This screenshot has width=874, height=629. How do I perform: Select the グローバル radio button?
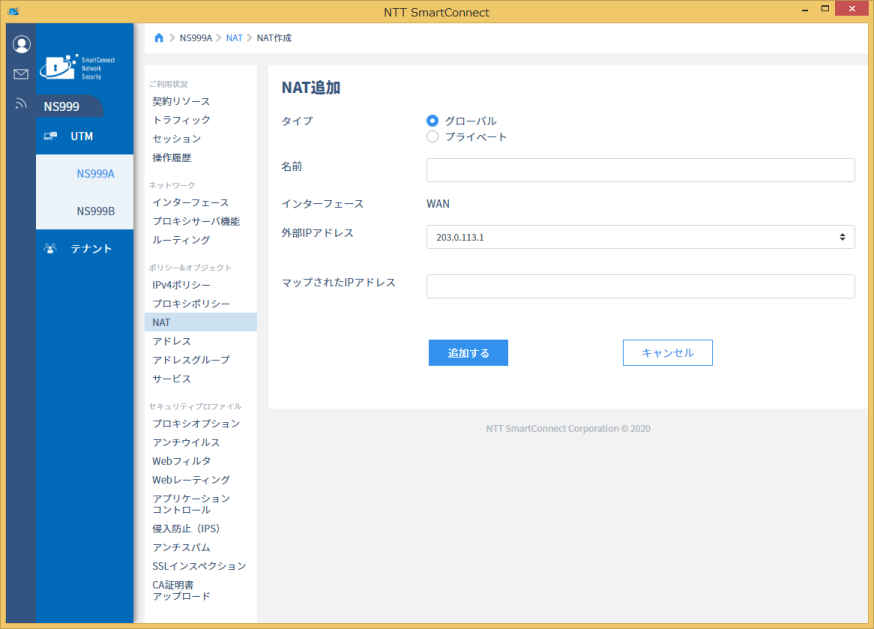[433, 120]
